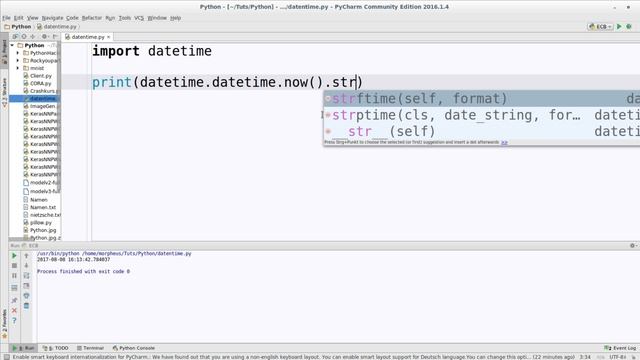This screenshot has height=360, width=640.
Task: Toggle soft-wrap icon in the Run panel
Action: (27, 276)
